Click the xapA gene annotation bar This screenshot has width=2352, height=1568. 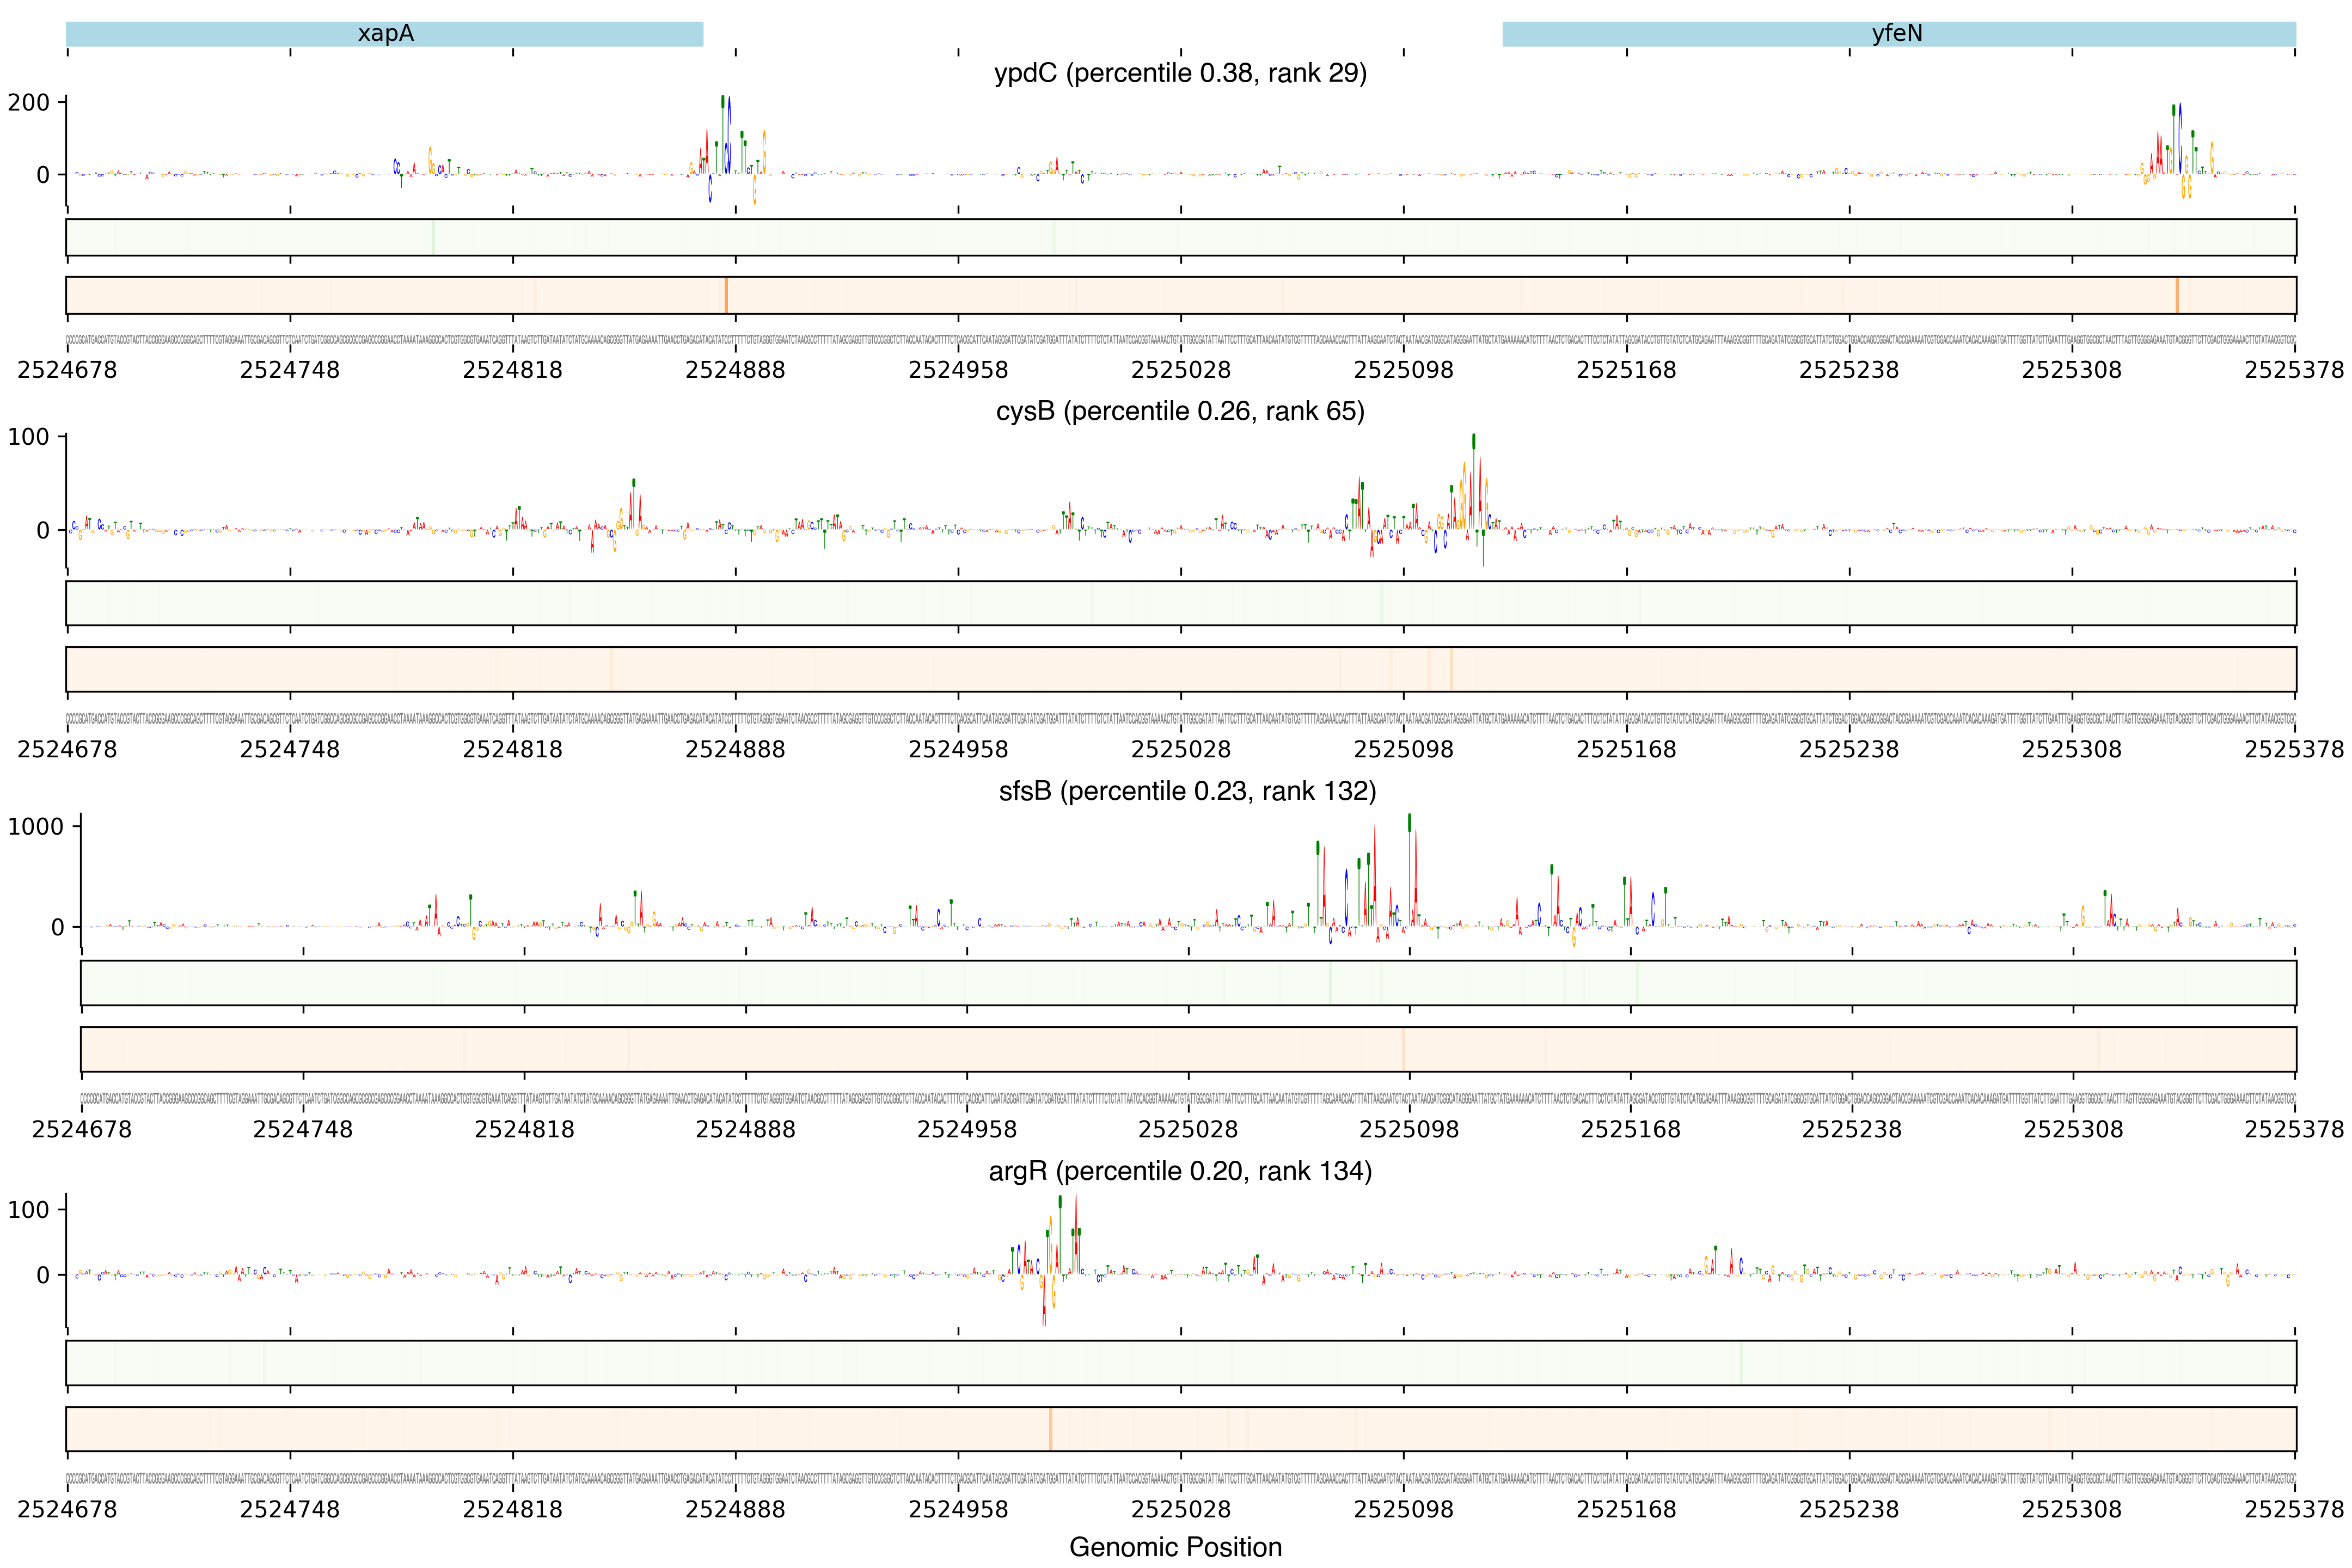(x=385, y=34)
